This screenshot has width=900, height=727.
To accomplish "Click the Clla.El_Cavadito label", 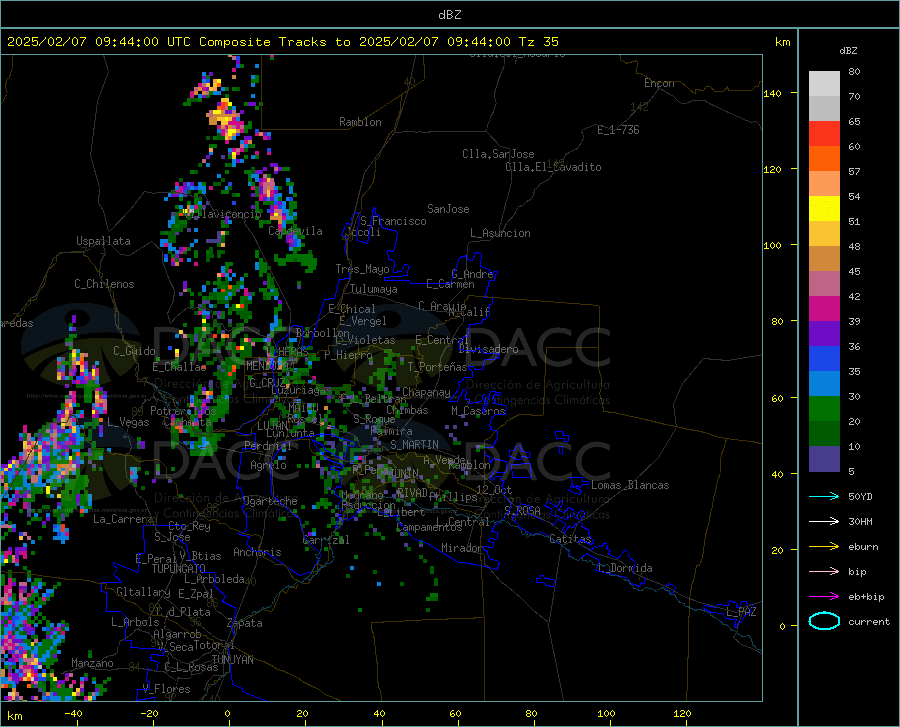I will coord(553,167).
